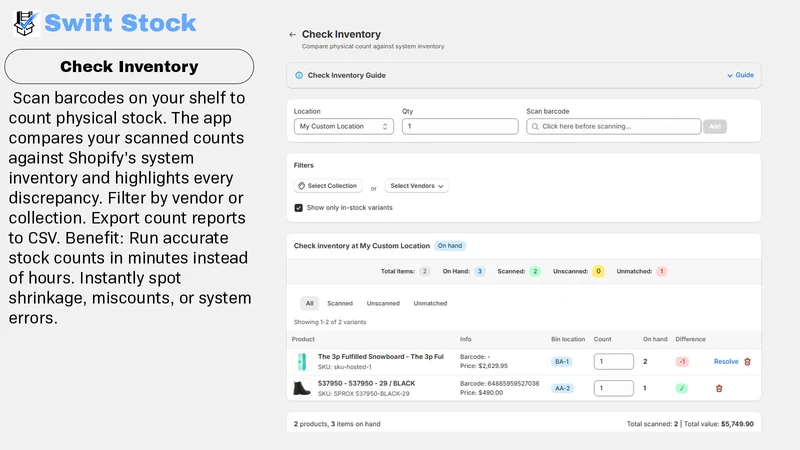
Task: Click the info icon in Check Inventory Guide
Action: (x=299, y=76)
